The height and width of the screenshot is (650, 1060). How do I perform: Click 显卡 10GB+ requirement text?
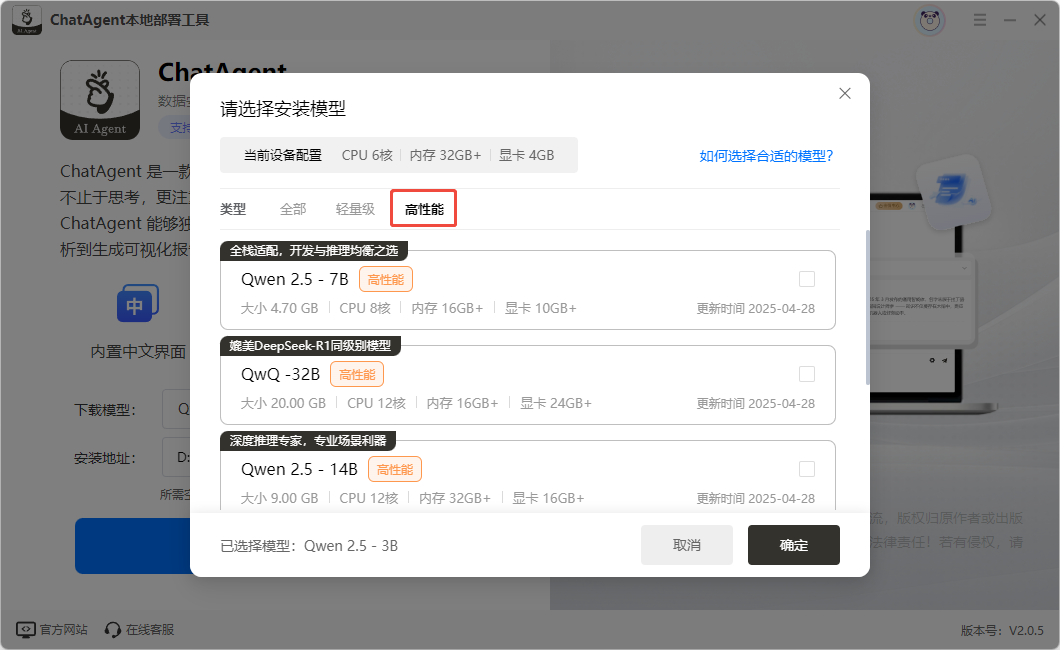541,308
